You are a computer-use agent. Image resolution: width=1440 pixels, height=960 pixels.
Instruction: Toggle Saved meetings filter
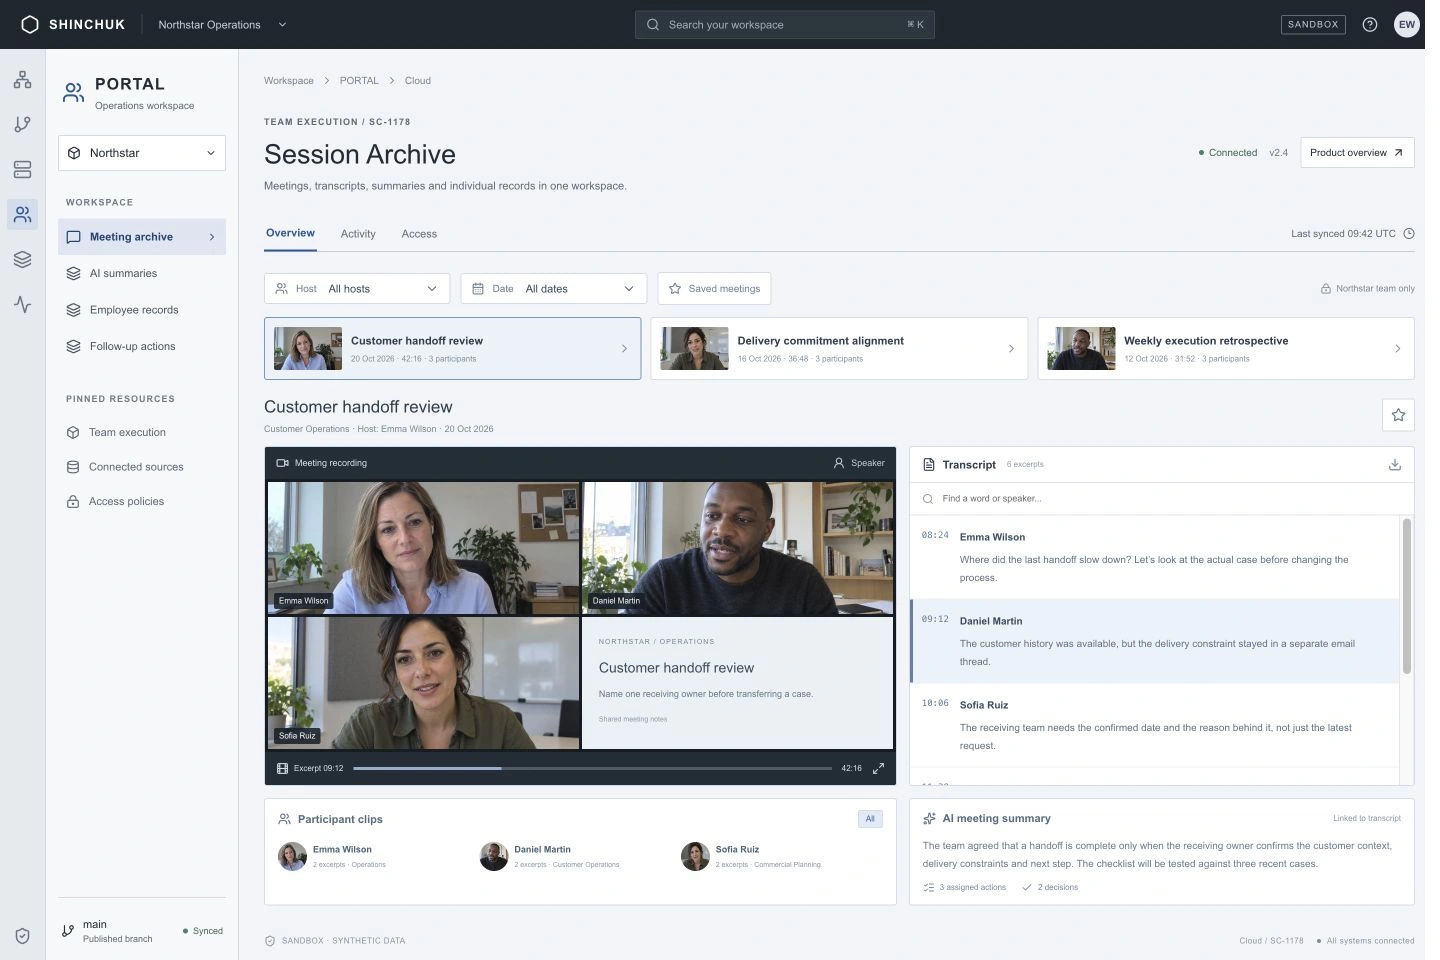click(x=714, y=289)
